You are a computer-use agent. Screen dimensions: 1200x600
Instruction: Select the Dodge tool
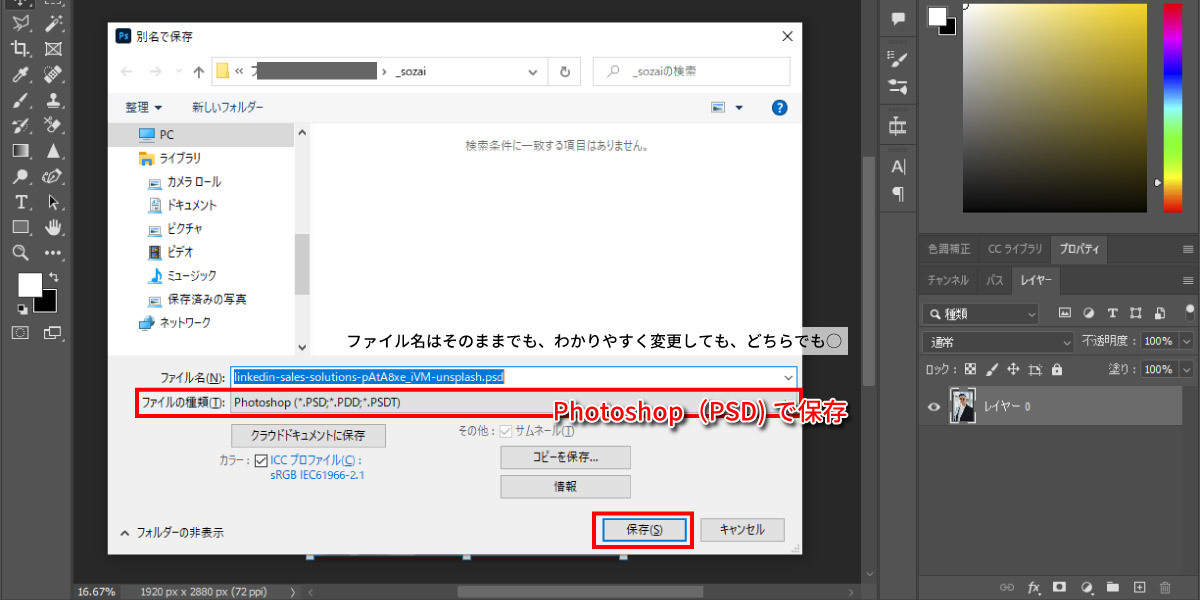[19, 178]
